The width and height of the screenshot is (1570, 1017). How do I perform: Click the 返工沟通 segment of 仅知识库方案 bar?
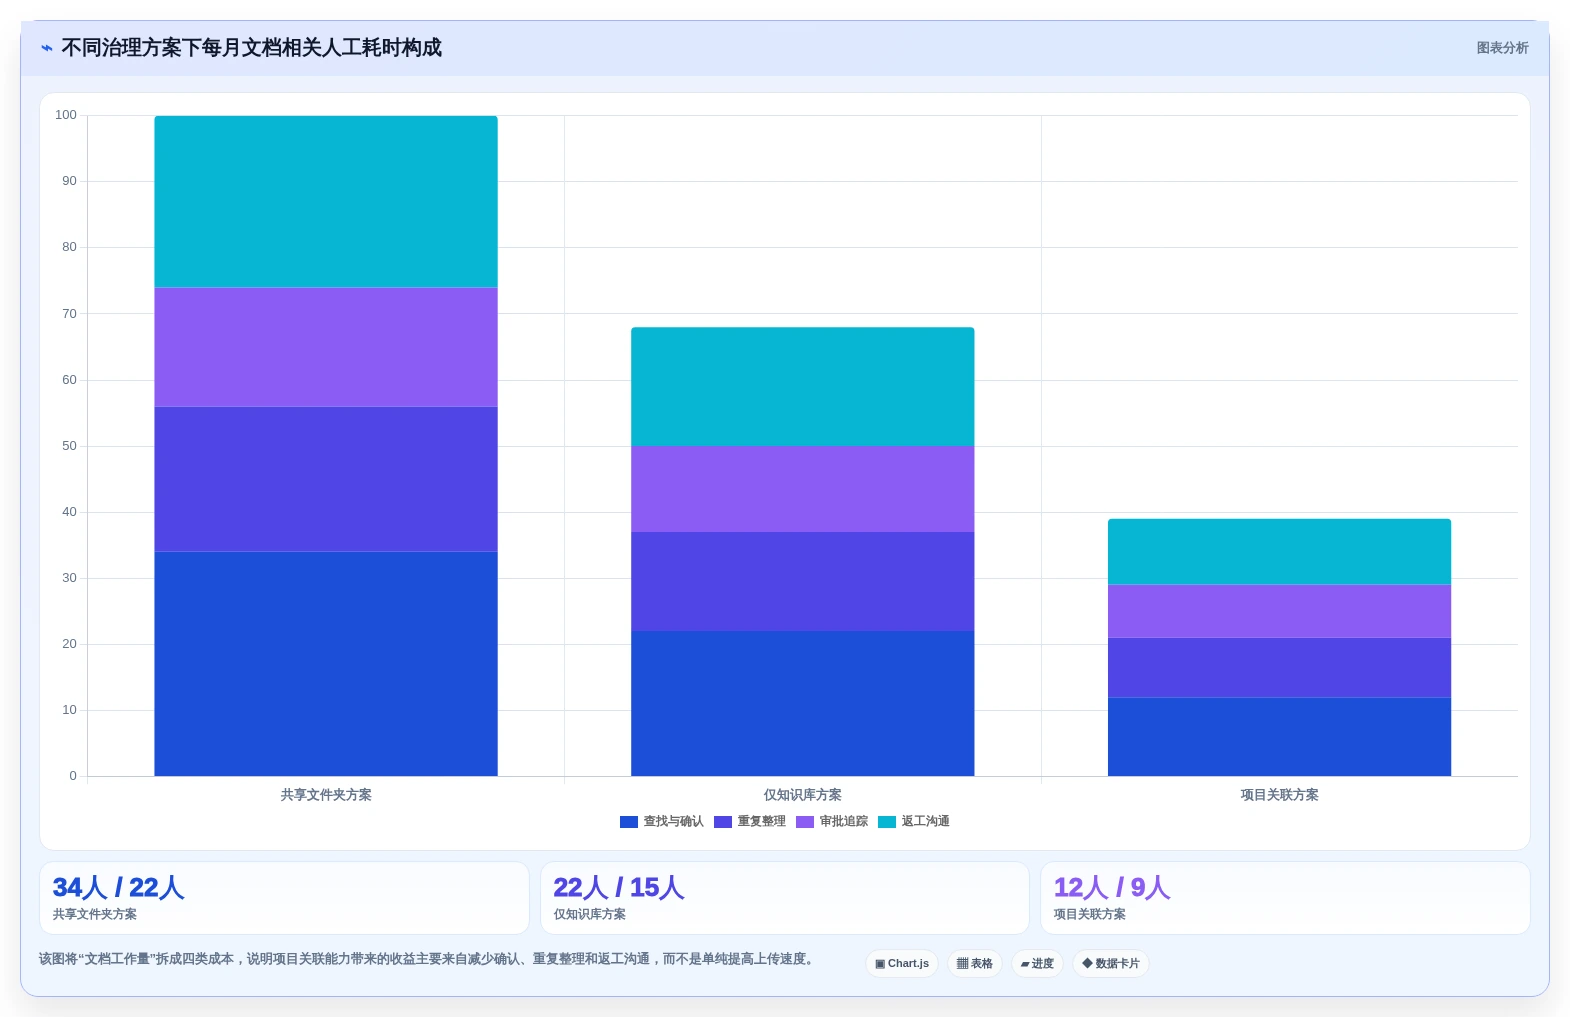click(803, 387)
